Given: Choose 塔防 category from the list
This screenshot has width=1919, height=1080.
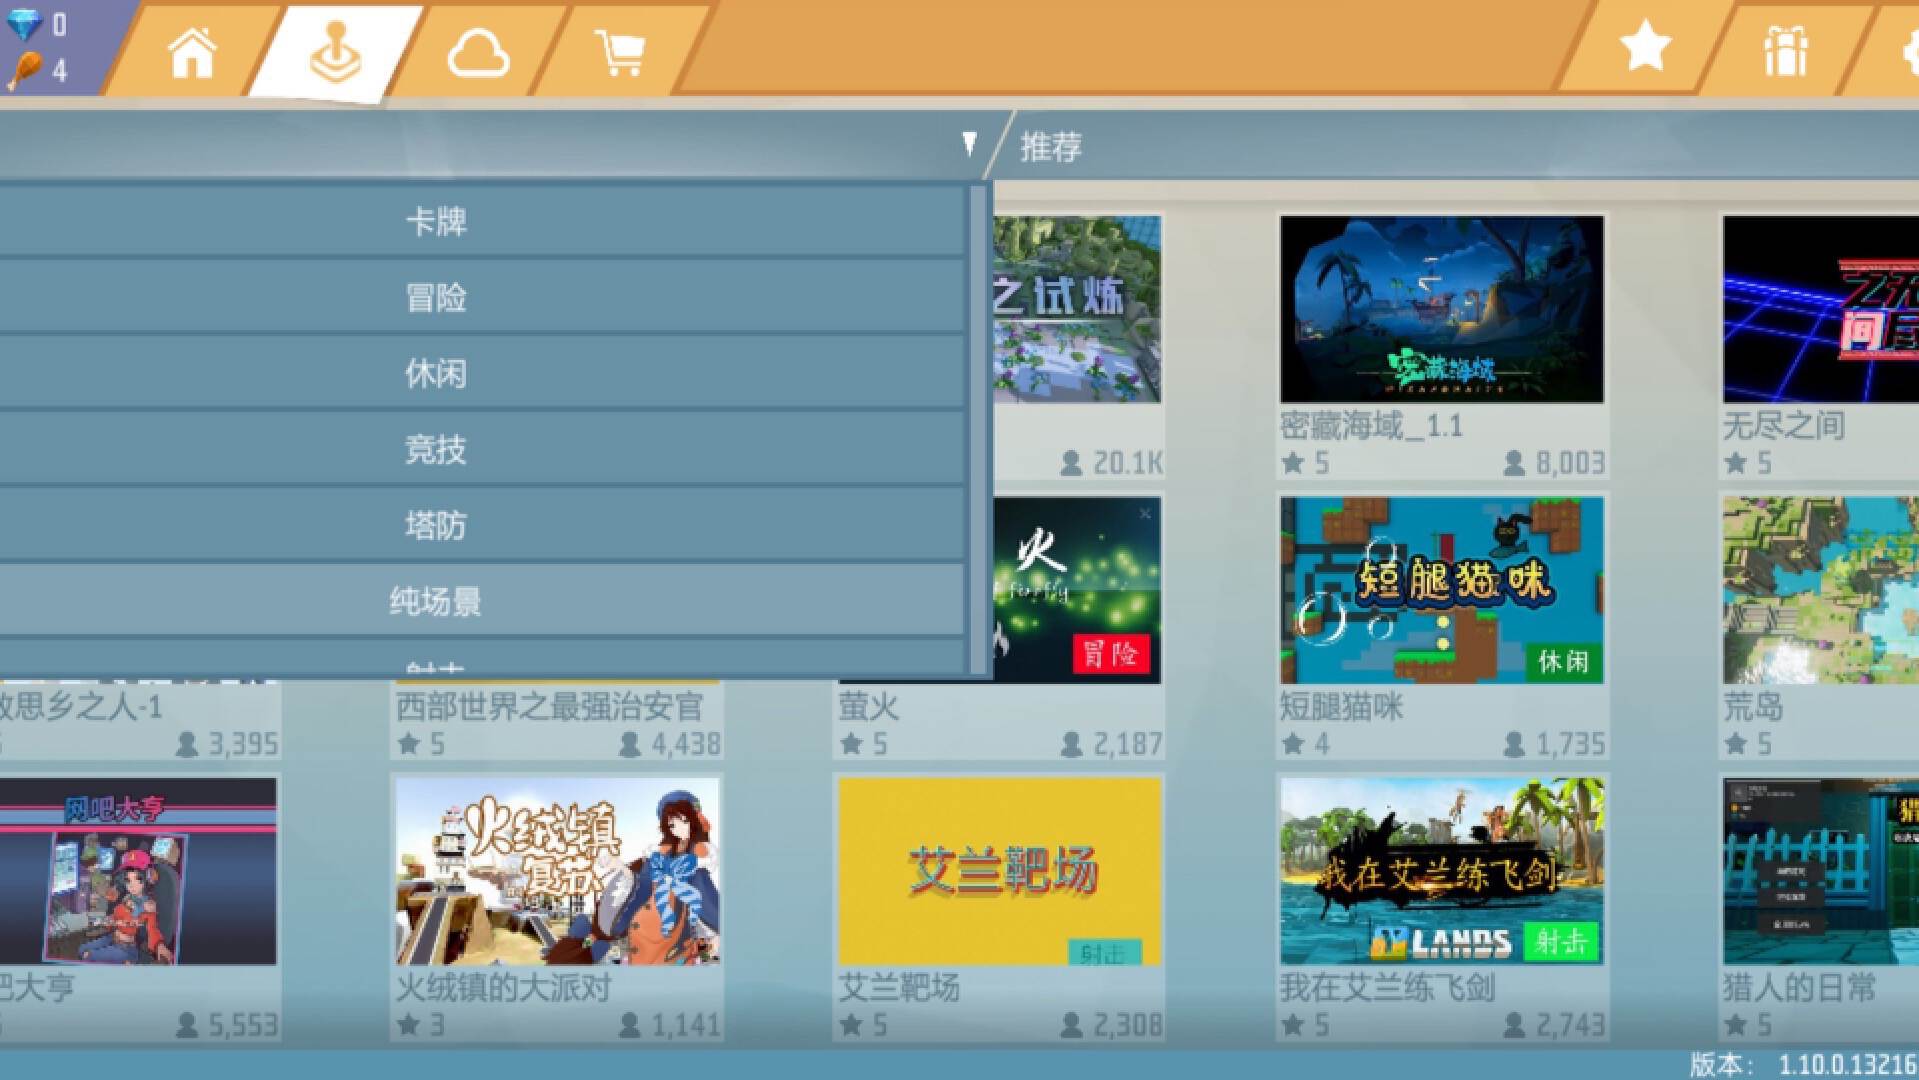Looking at the screenshot, I should [436, 525].
